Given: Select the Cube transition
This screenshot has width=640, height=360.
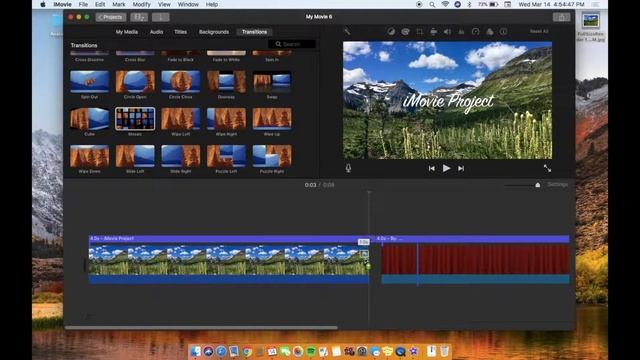Looking at the screenshot, I should tap(89, 119).
